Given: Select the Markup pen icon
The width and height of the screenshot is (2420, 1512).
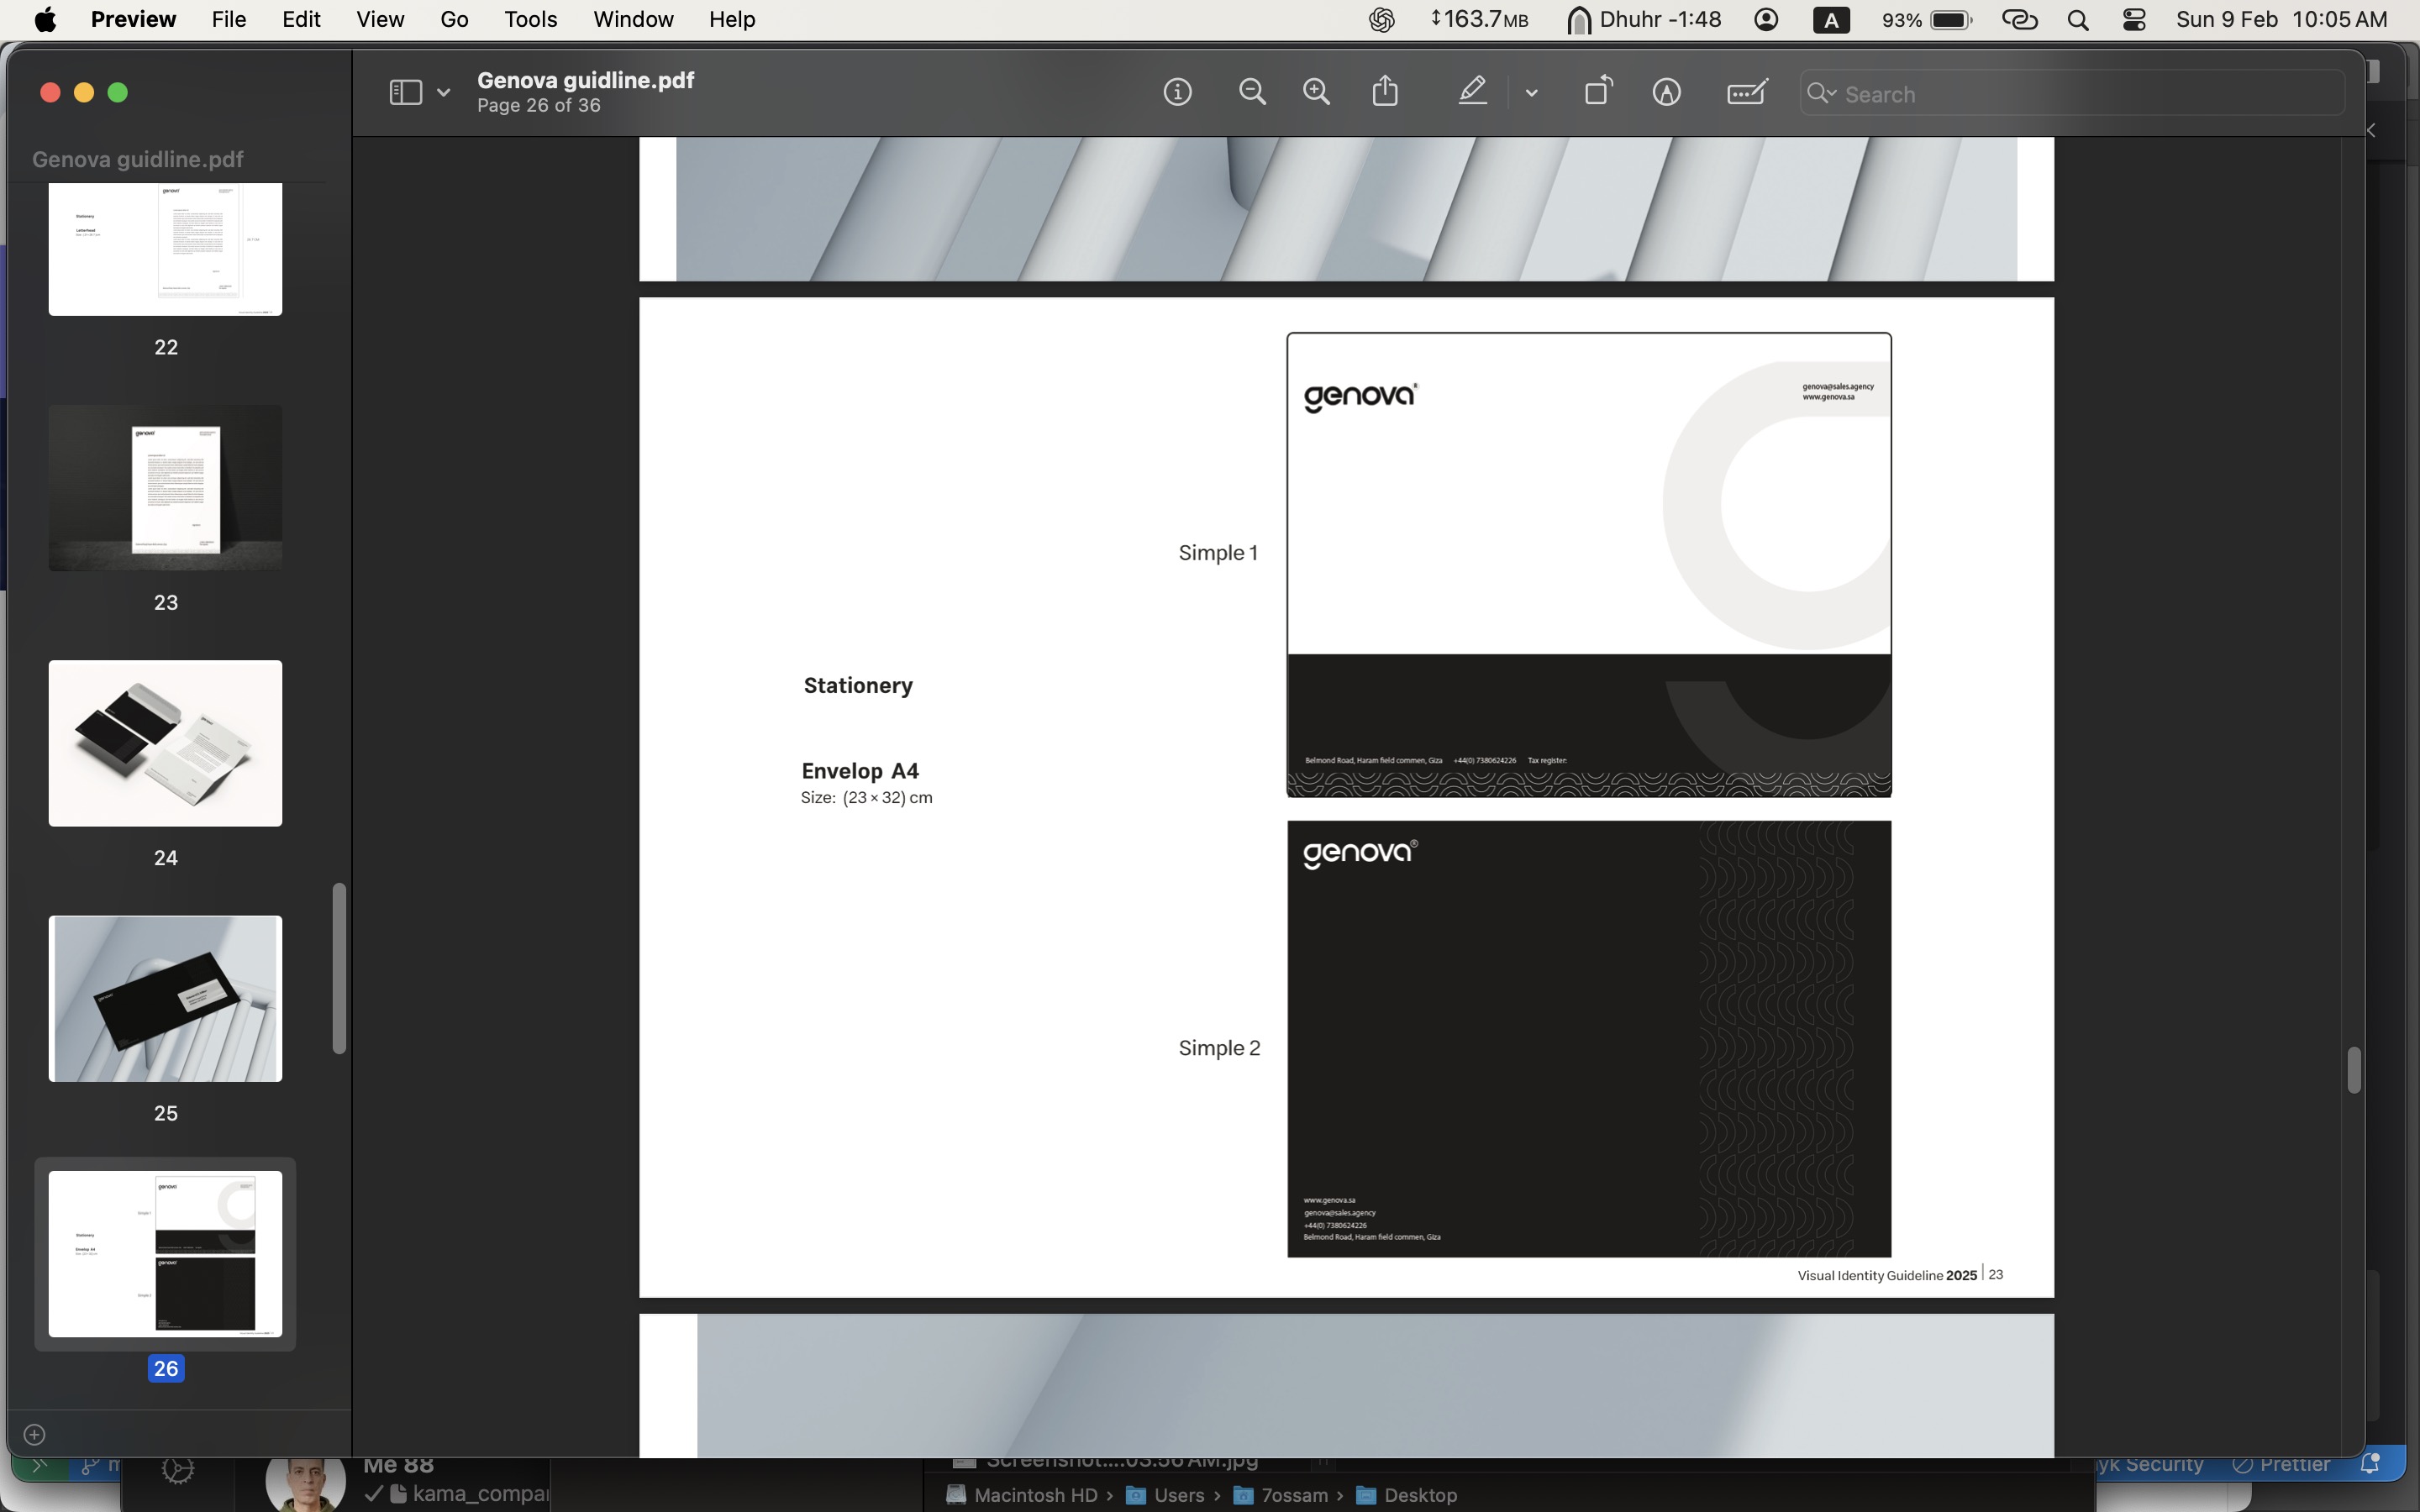Looking at the screenshot, I should [x=1472, y=92].
